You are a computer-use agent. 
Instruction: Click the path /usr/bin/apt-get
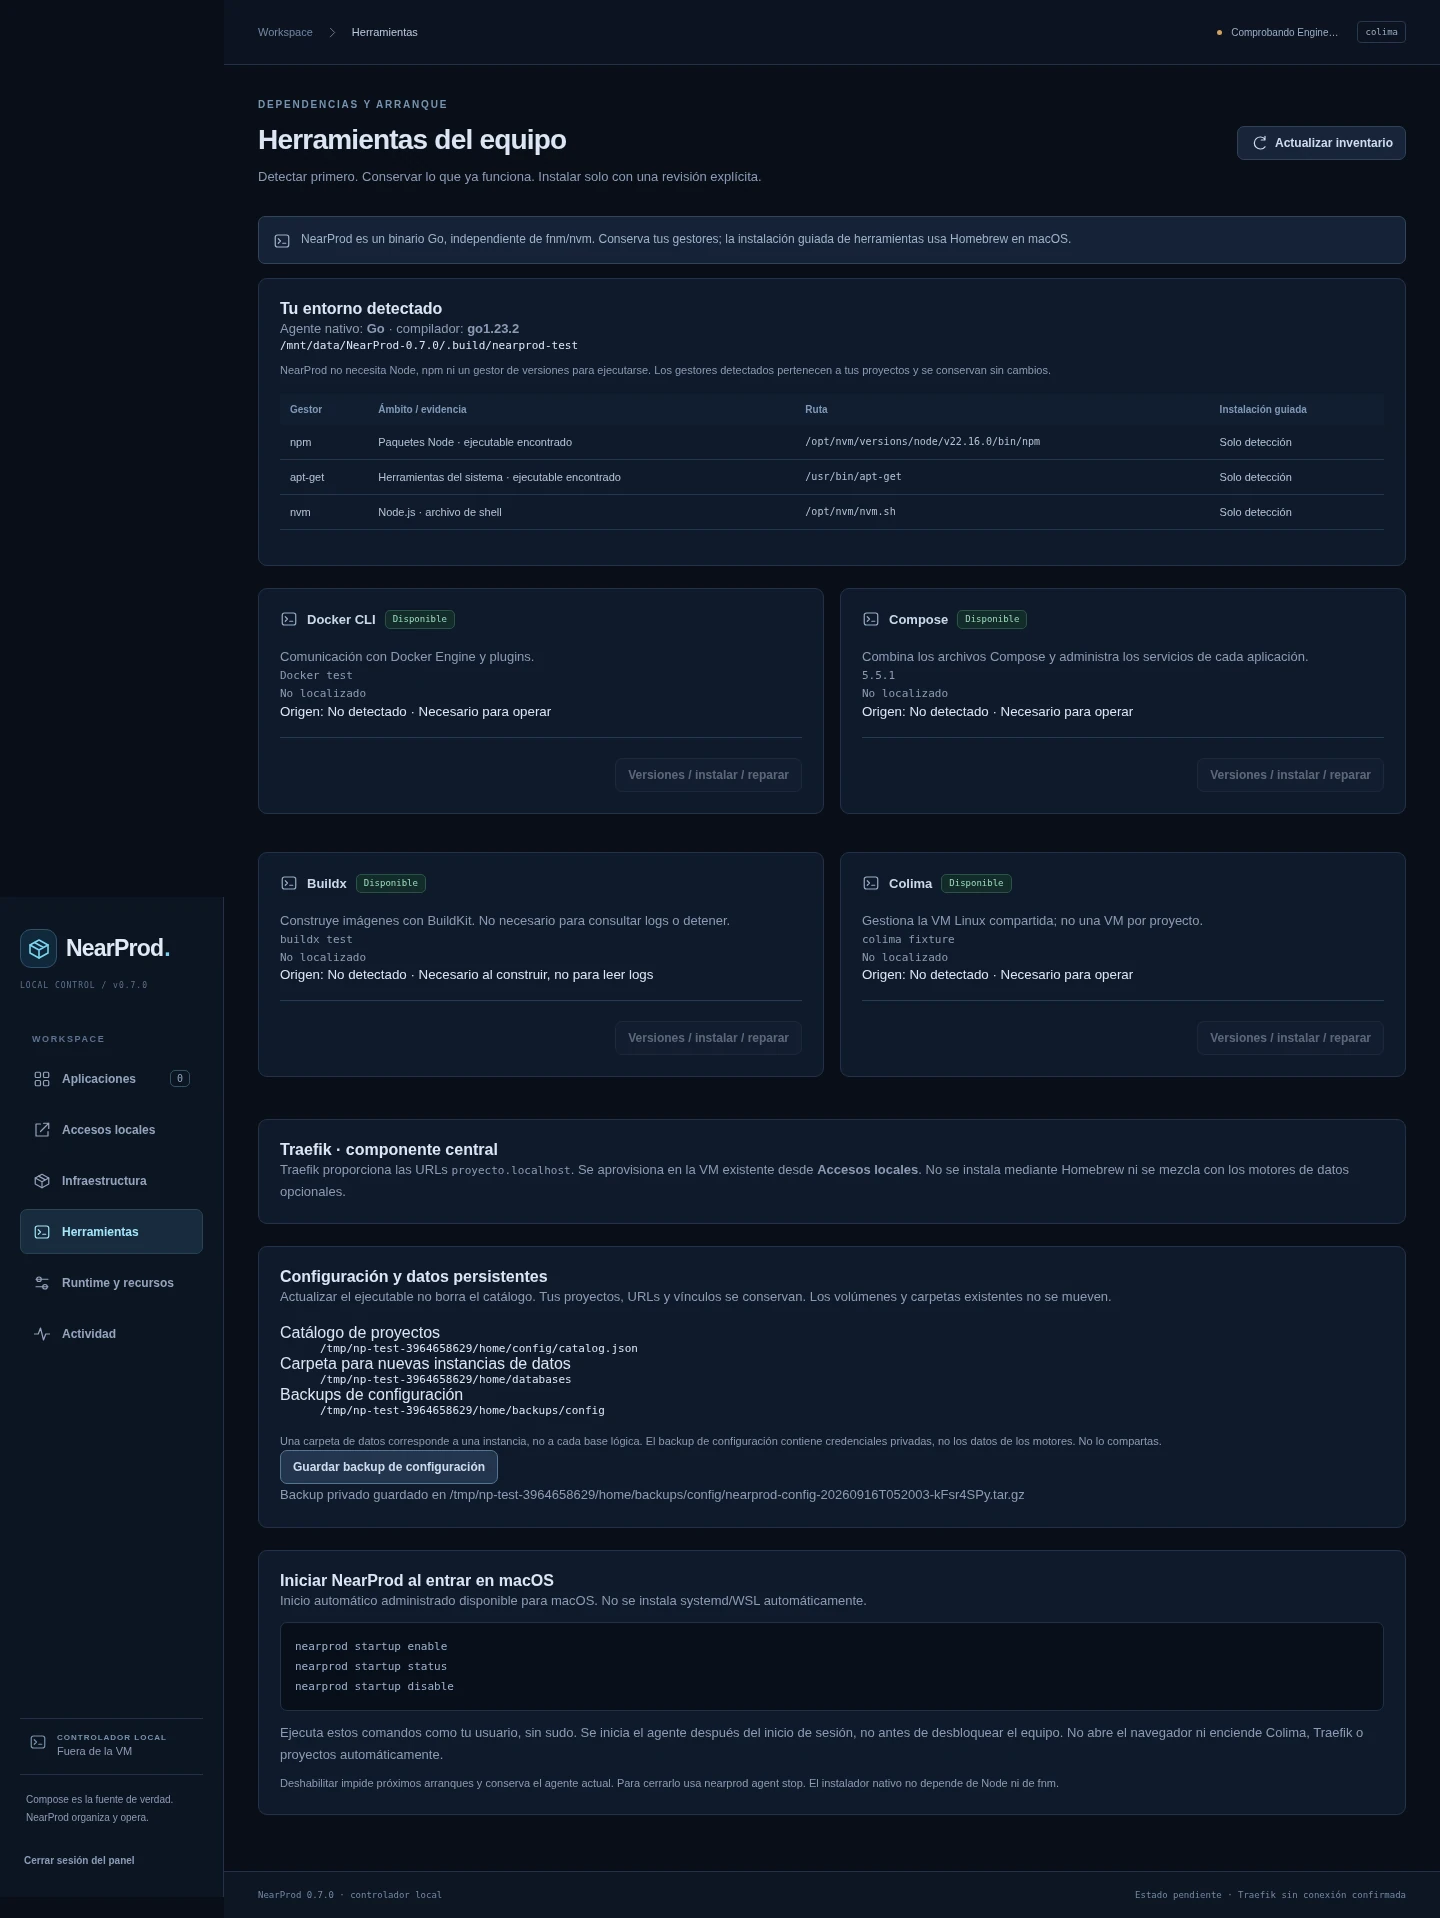[x=853, y=477]
